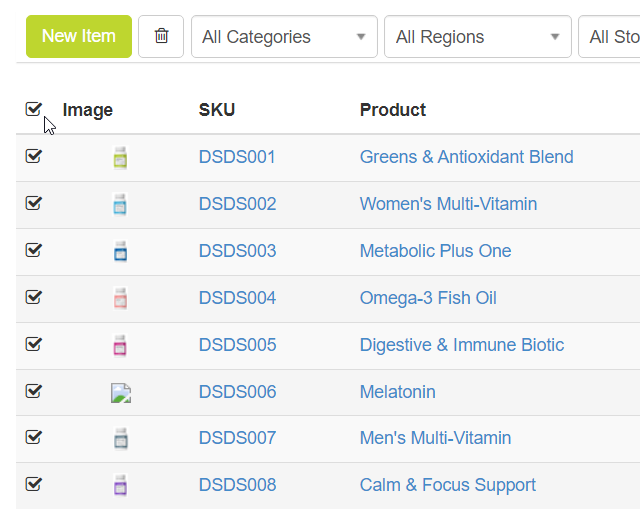Screen dimensions: 640x515
Task: Click the Calm & Focus Support bottle icon
Action: [121, 485]
